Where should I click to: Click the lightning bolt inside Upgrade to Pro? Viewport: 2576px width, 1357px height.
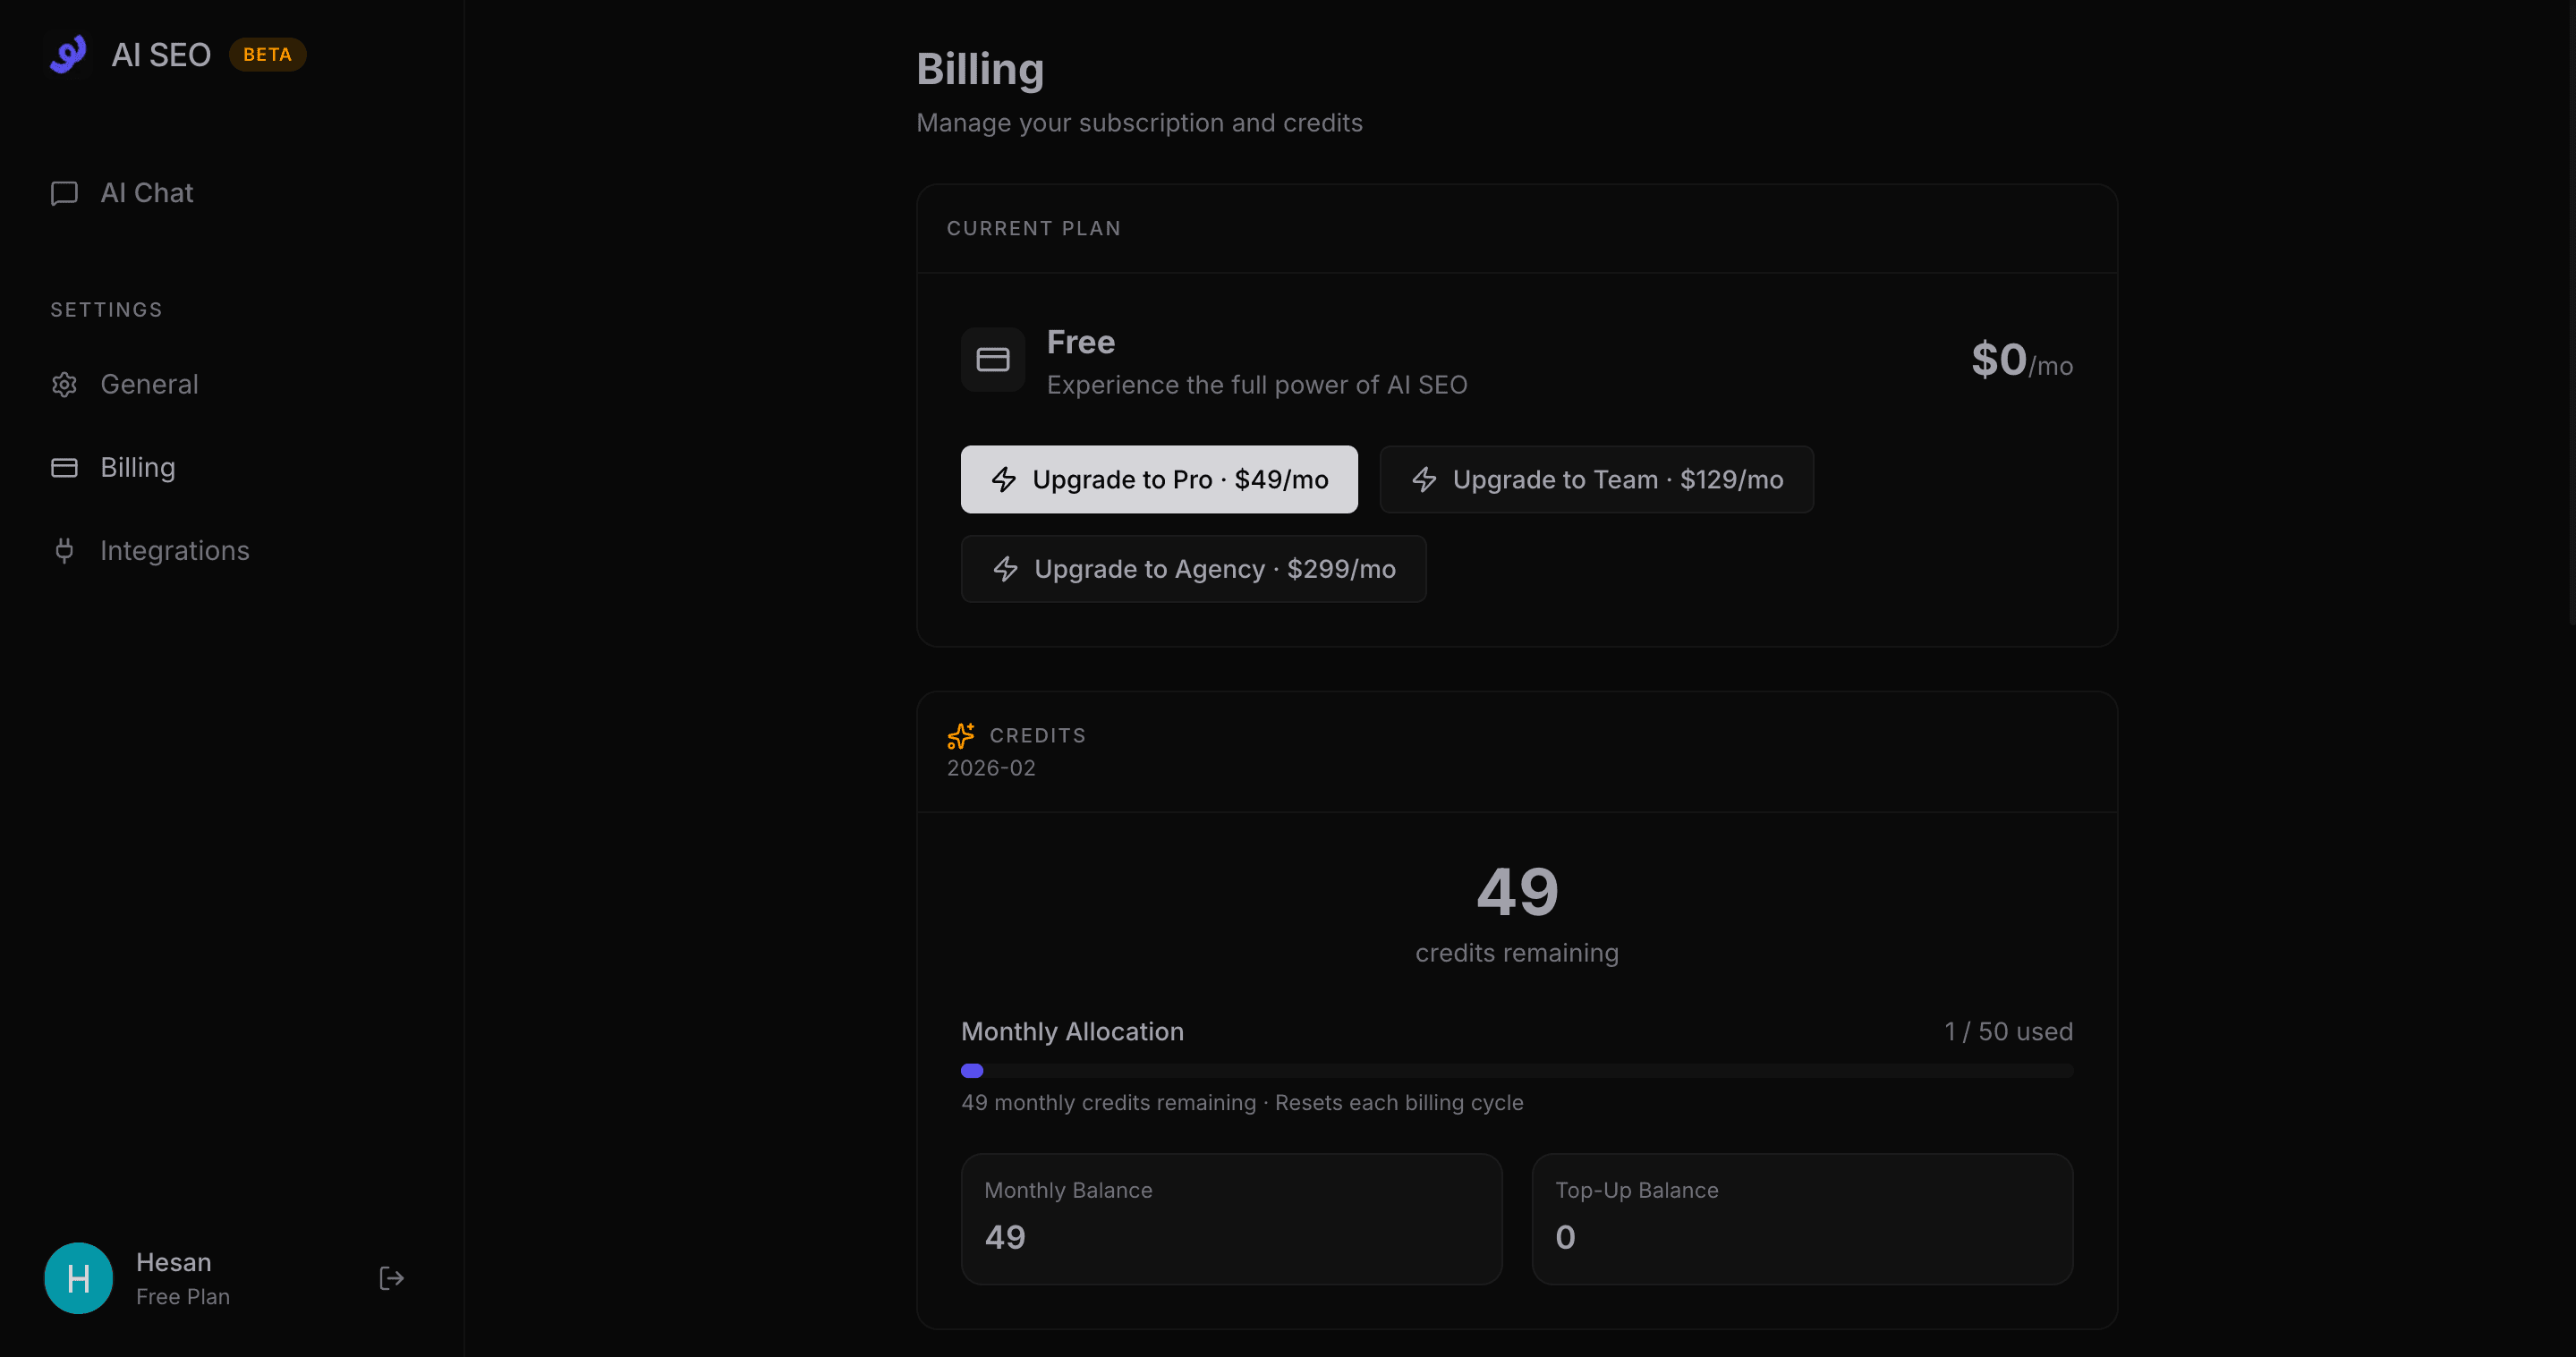1005,479
